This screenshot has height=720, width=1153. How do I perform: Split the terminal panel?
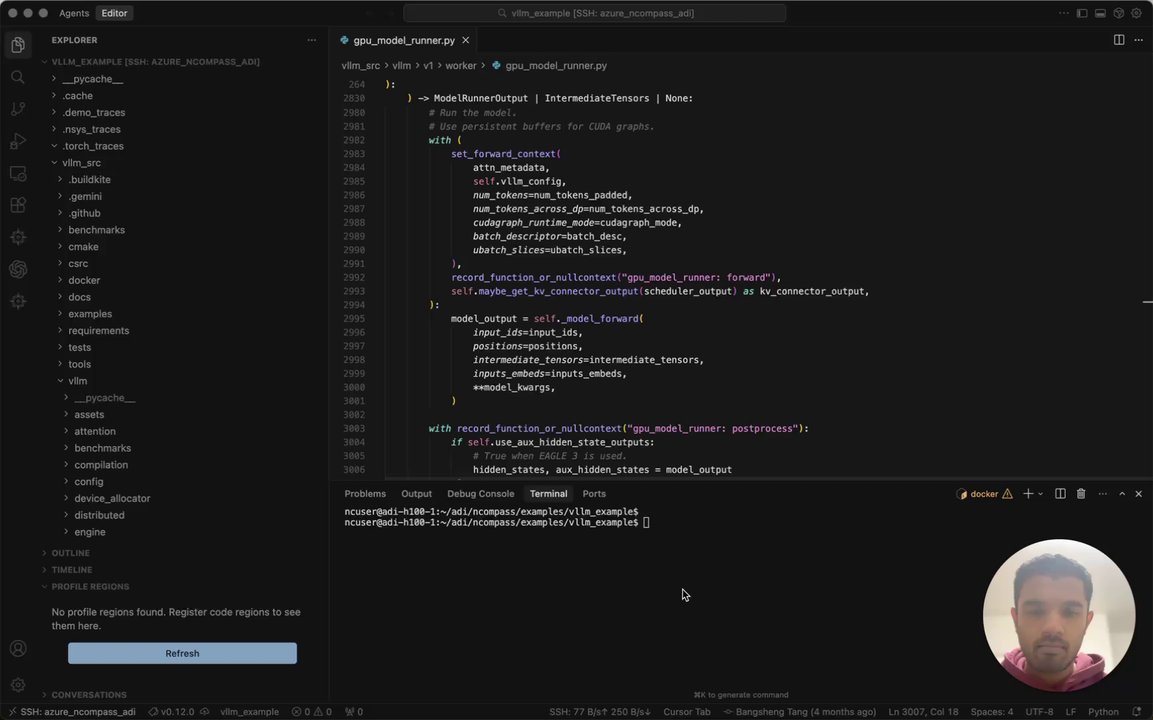pyautogui.click(x=1060, y=493)
